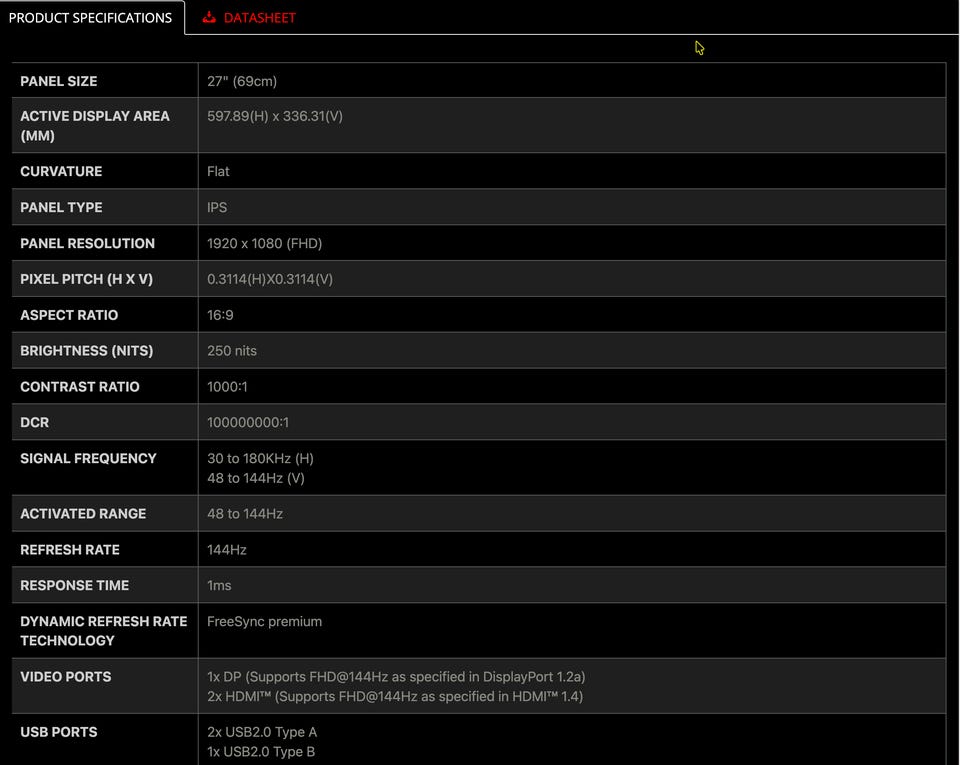Click the IPS panel type value
960x765 pixels.
[217, 207]
